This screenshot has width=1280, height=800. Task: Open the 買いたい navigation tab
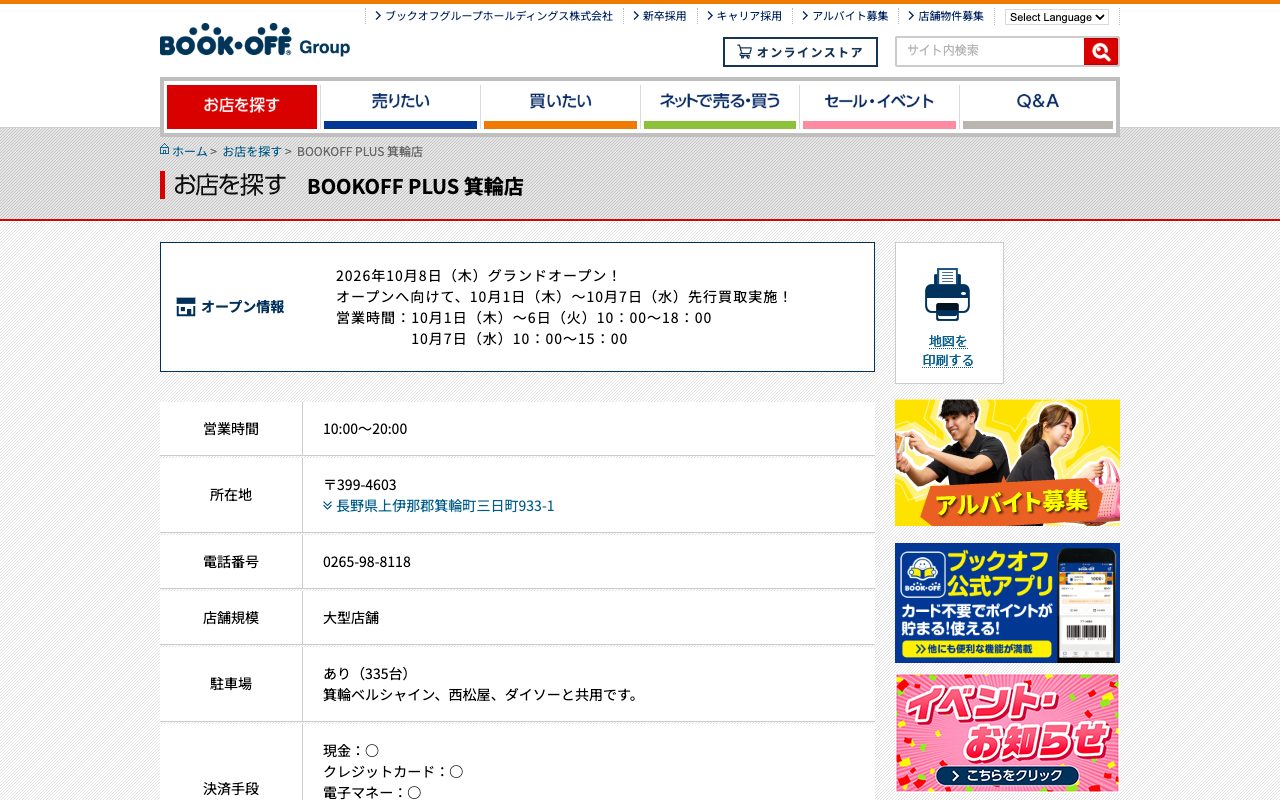[560, 106]
